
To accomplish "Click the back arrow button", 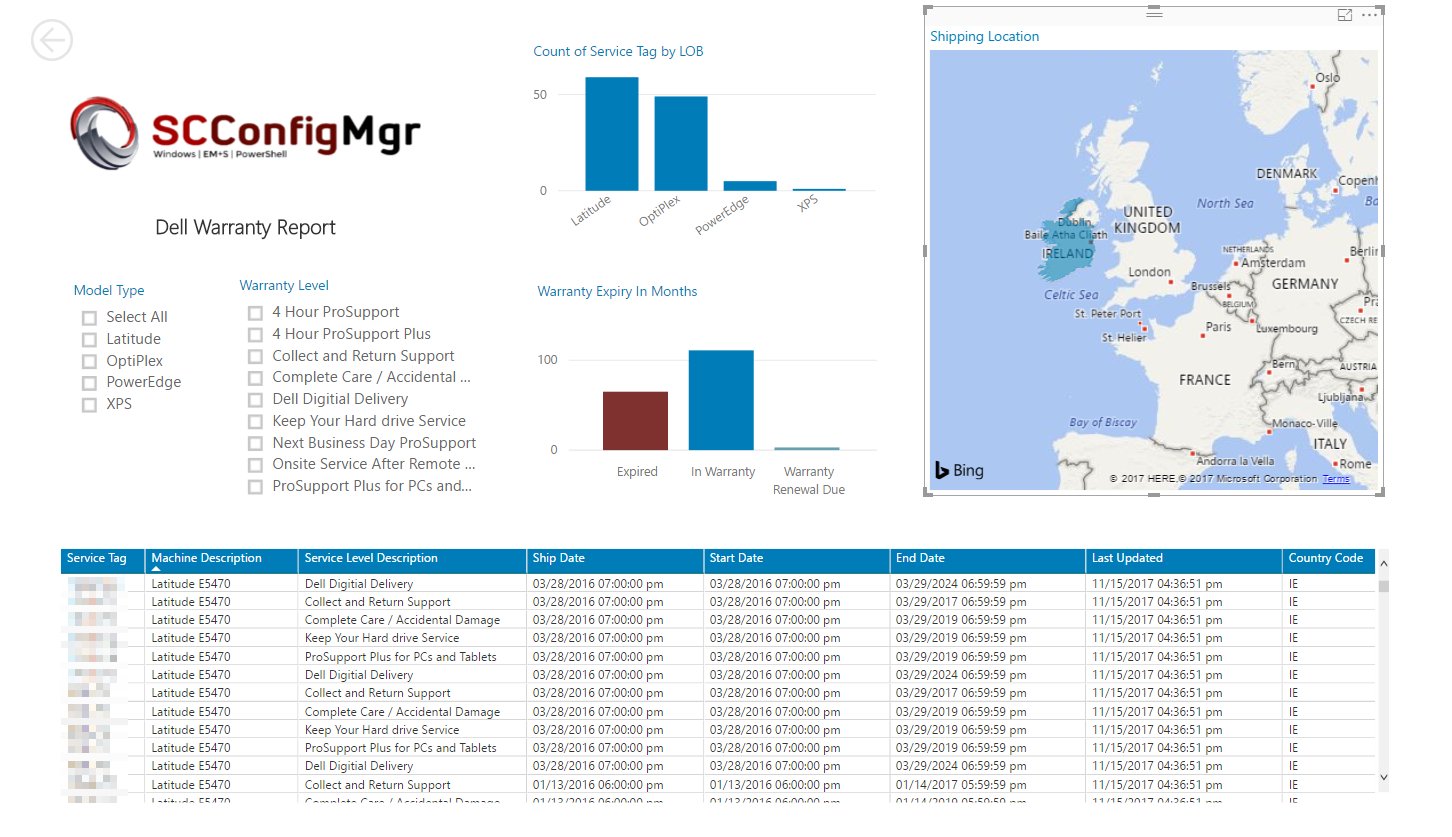I will tap(52, 40).
